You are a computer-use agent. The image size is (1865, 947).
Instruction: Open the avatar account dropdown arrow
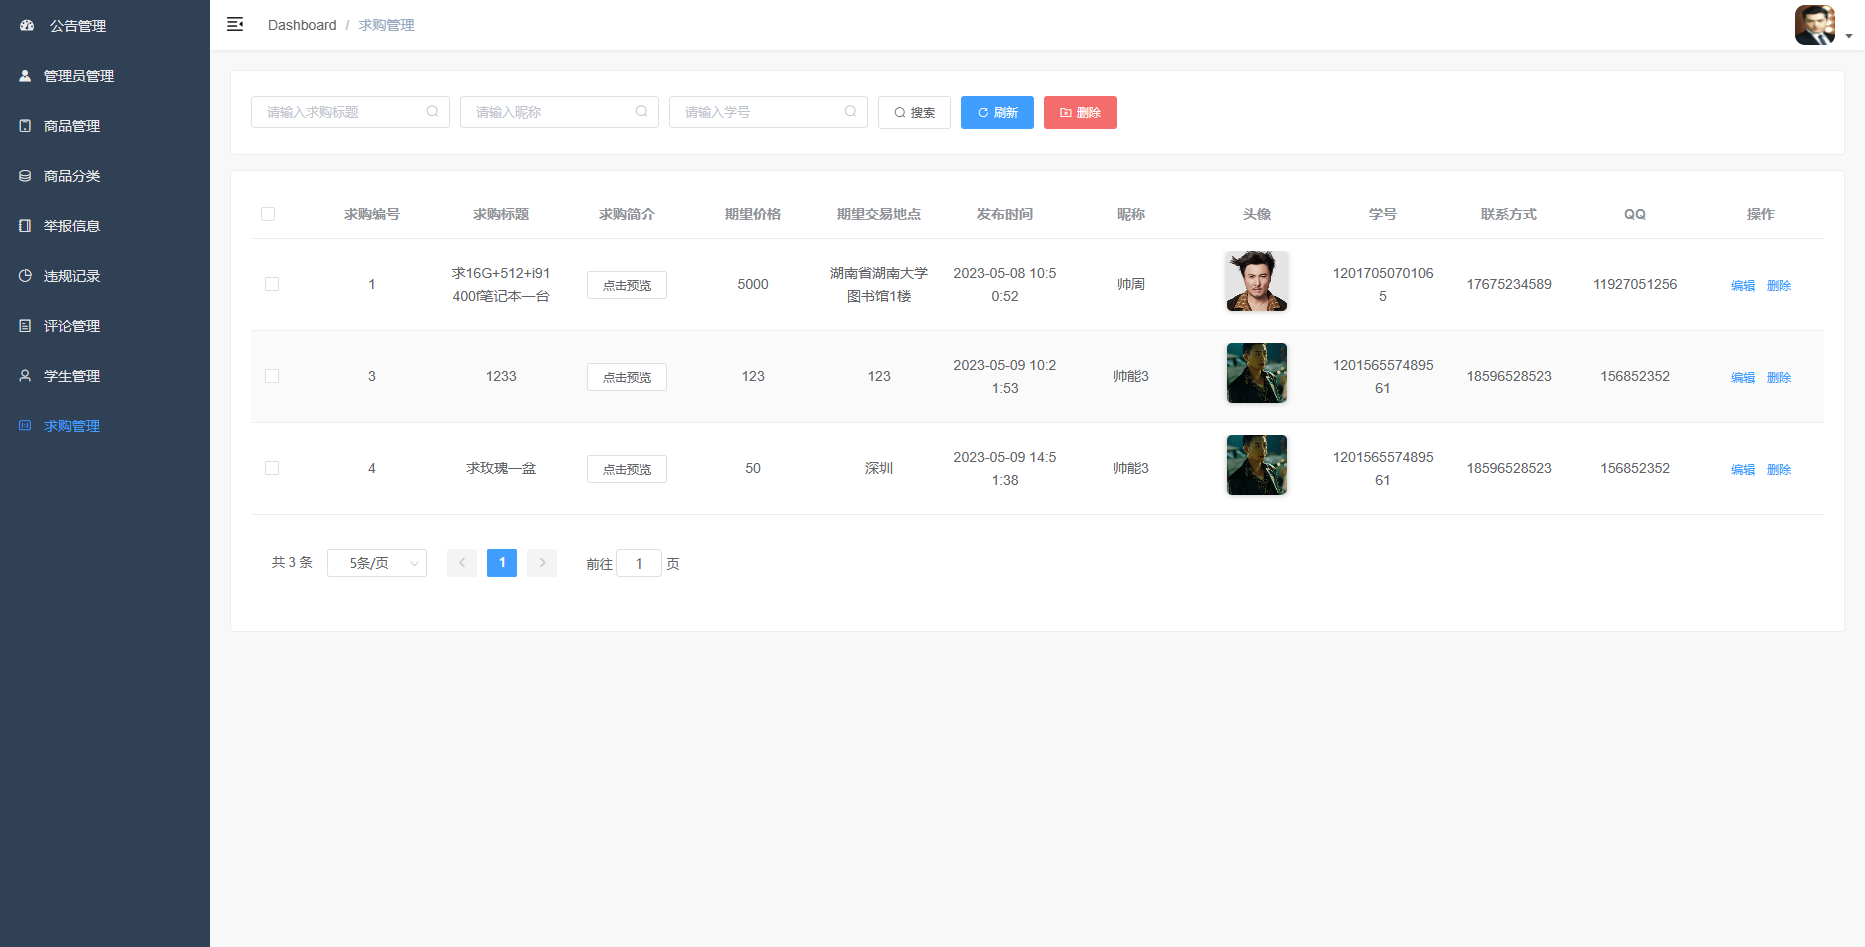pos(1847,36)
